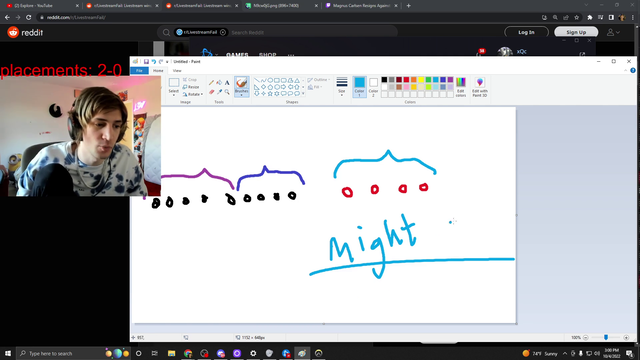
Task: Pick the black color swatch
Action: (384, 80)
